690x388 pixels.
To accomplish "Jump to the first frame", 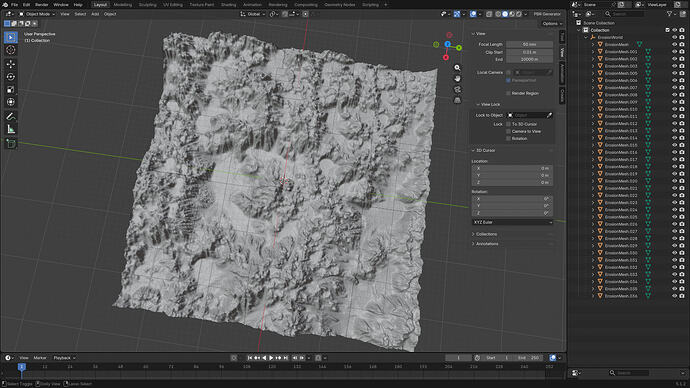I will (x=250, y=358).
